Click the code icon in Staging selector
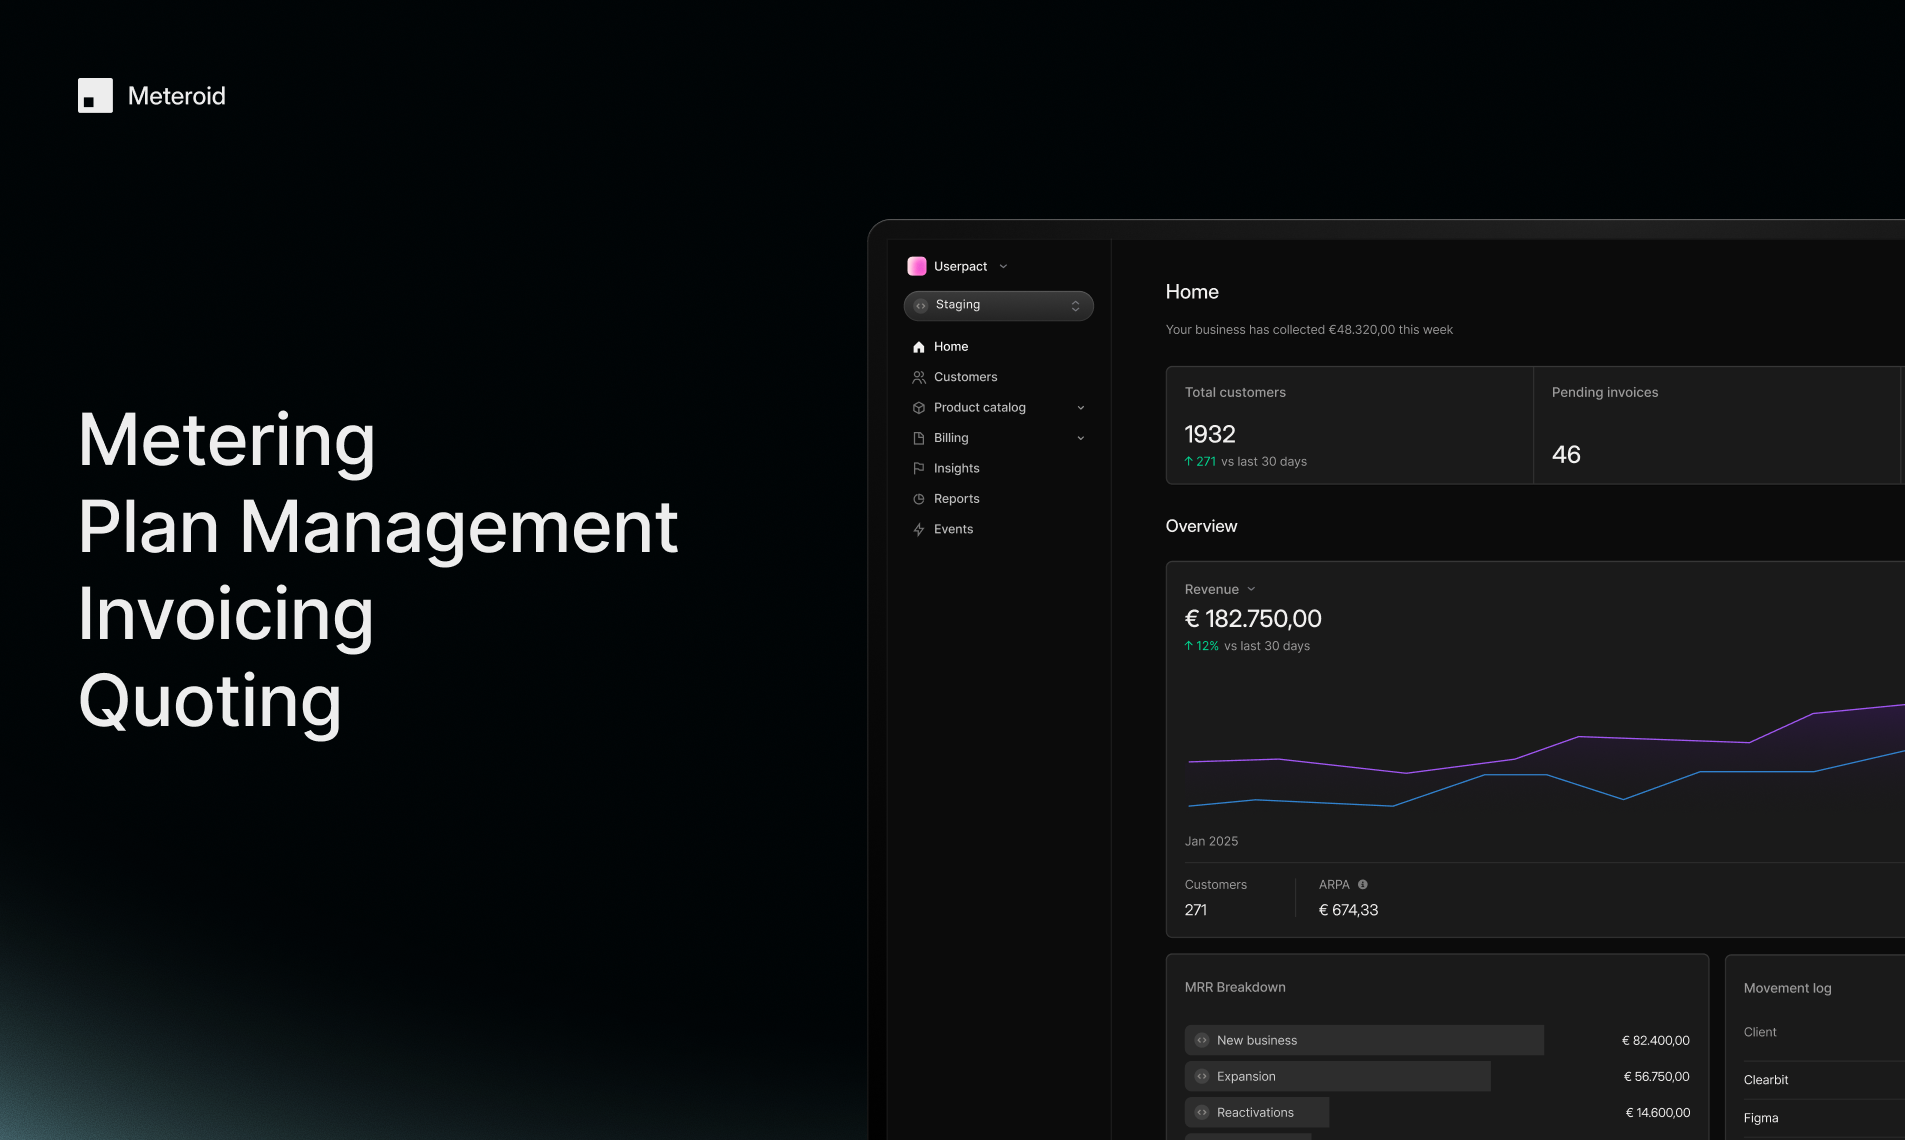 tap(921, 305)
